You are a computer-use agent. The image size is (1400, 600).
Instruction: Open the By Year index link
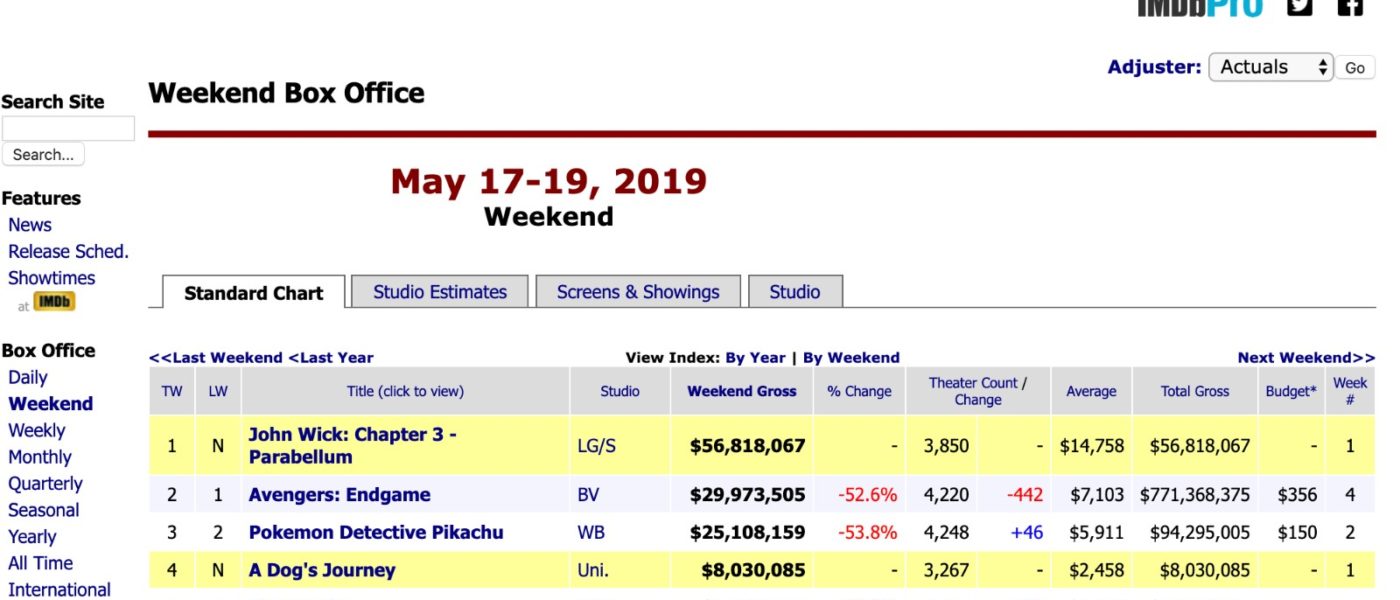pyautogui.click(x=756, y=357)
